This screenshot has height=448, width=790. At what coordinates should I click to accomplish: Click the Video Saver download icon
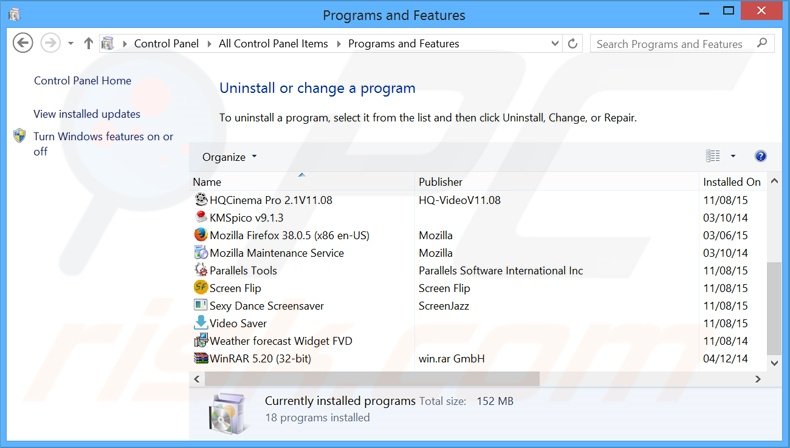click(x=201, y=323)
